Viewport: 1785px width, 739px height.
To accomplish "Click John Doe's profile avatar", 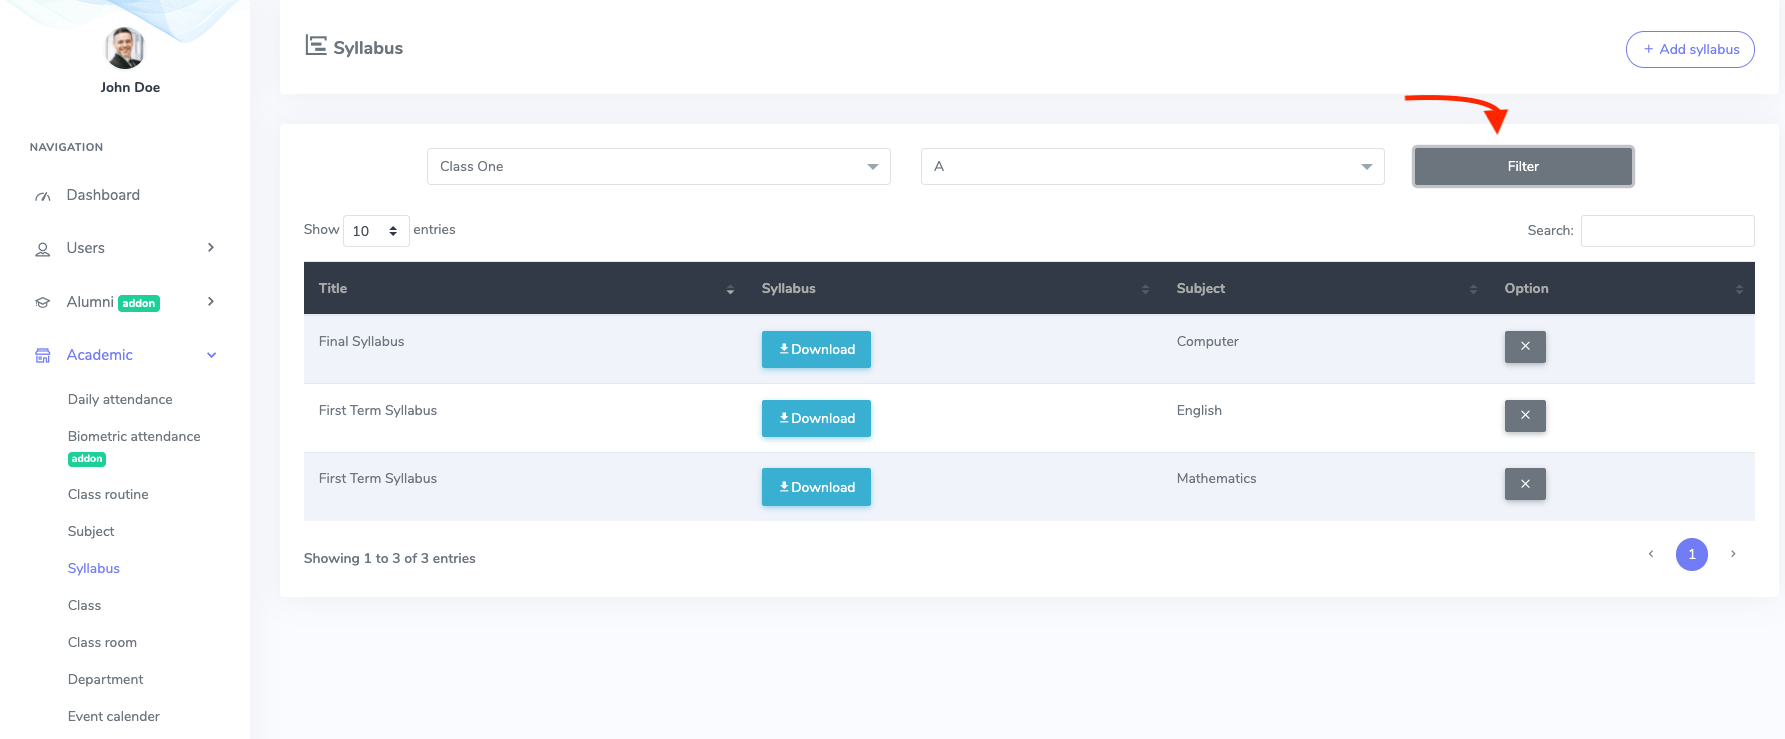I will point(125,48).
